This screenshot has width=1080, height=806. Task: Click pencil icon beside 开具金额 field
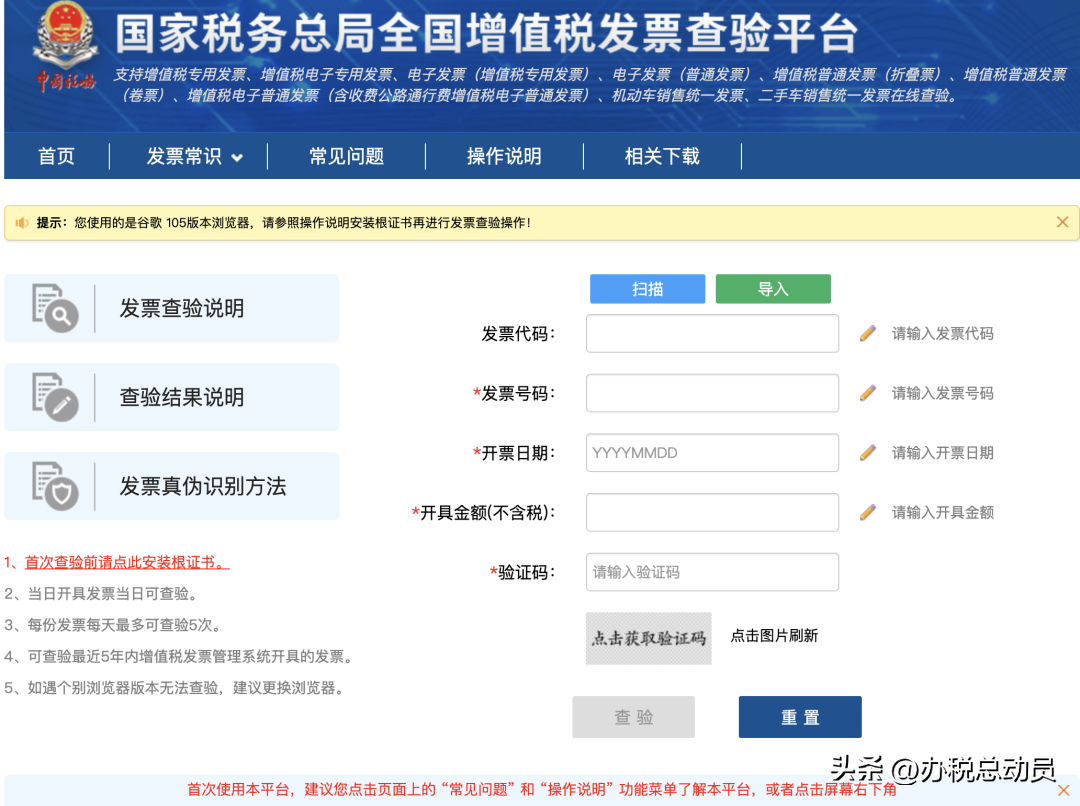point(868,512)
